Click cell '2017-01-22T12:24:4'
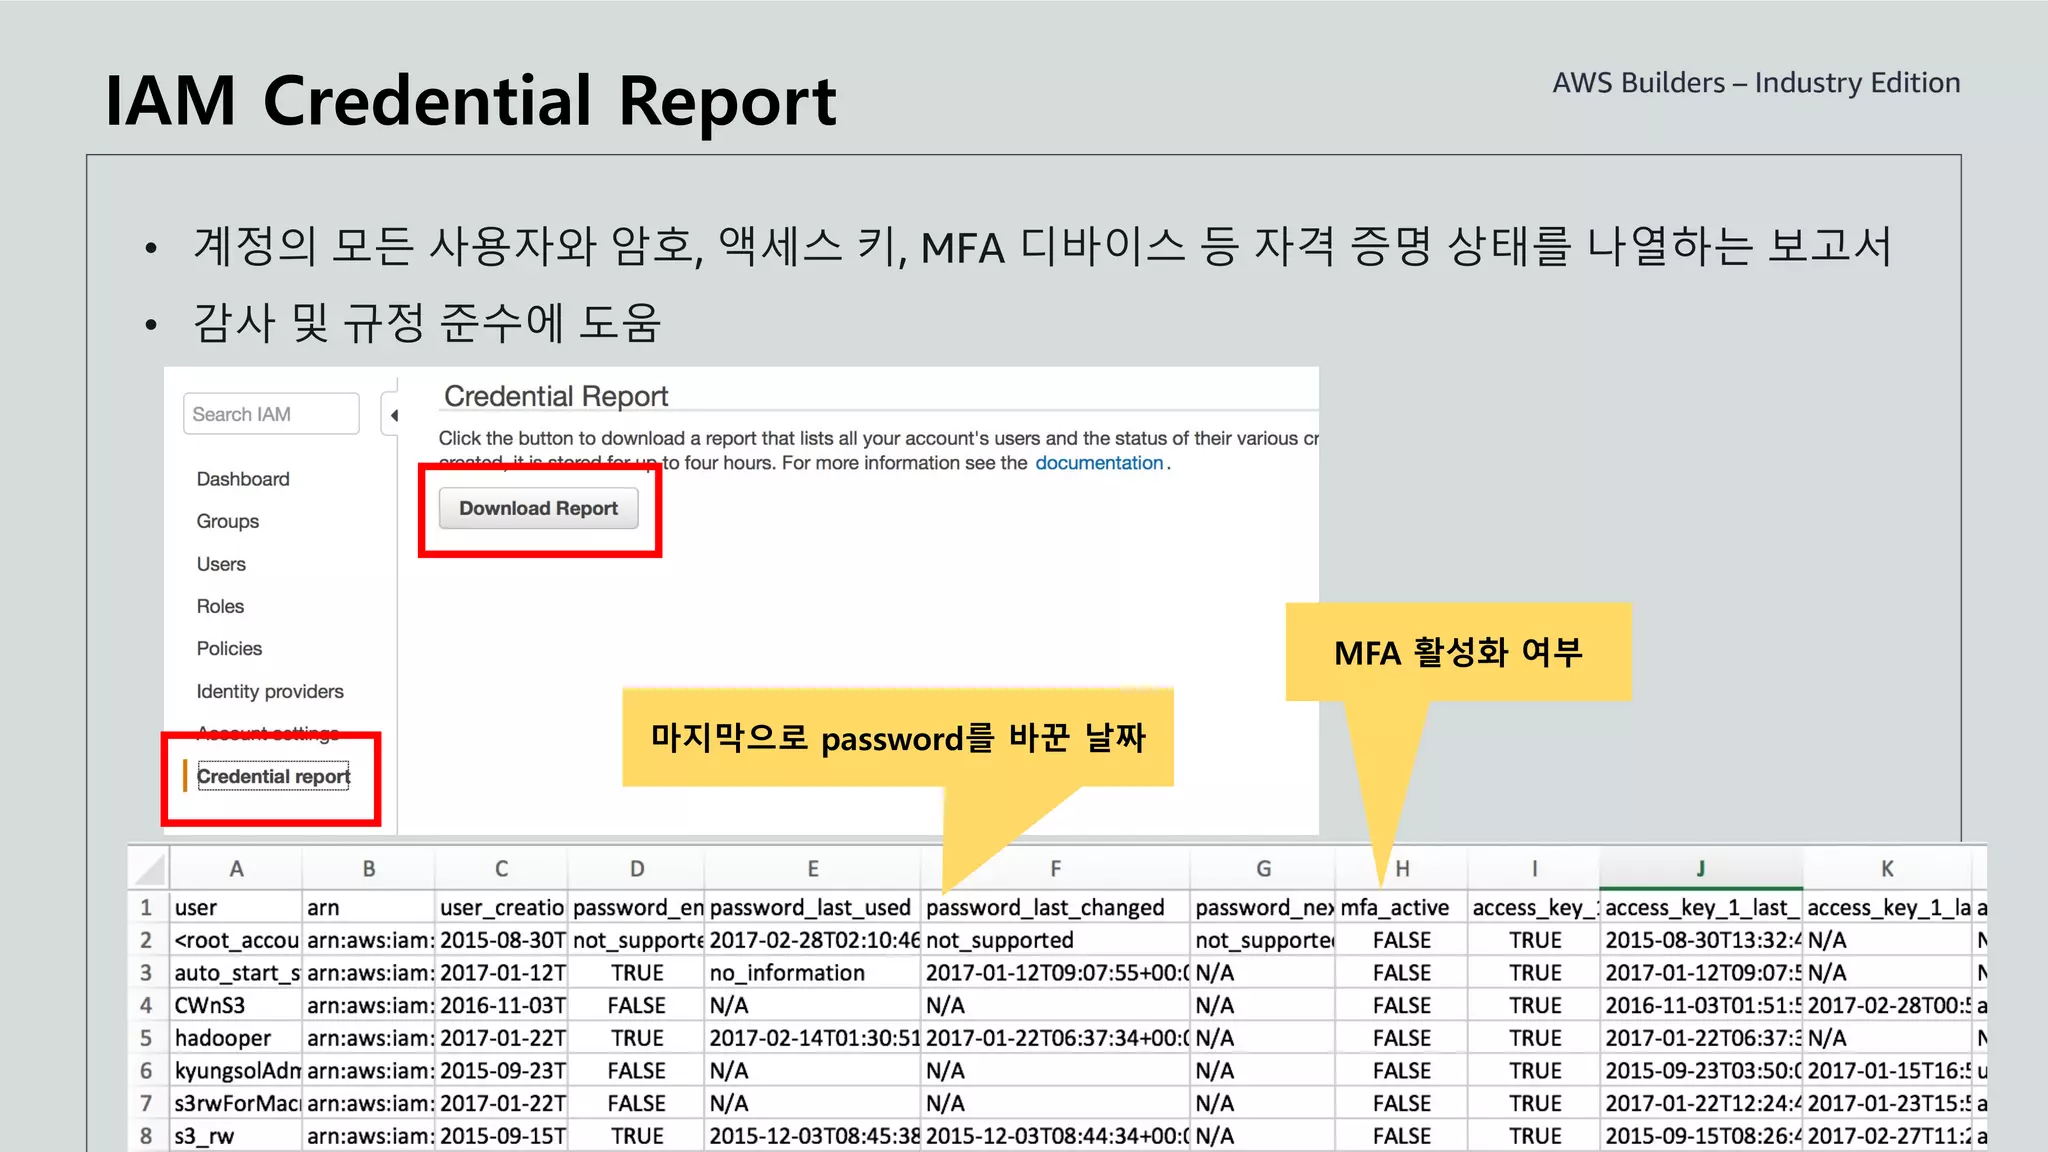The height and width of the screenshot is (1152, 2048). tap(1701, 1103)
